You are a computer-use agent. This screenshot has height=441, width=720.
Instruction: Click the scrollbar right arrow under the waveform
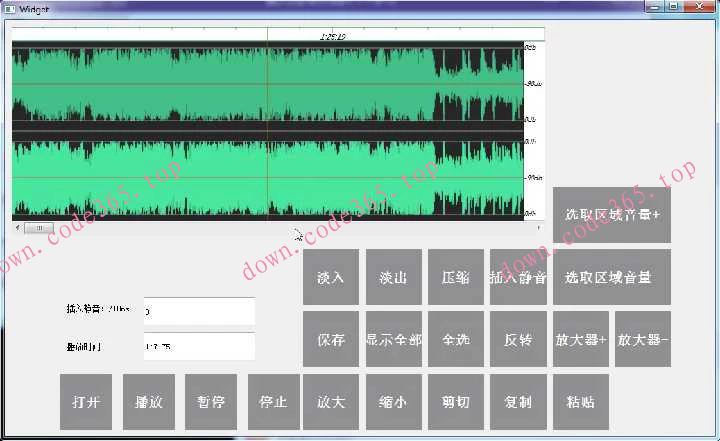pos(539,227)
